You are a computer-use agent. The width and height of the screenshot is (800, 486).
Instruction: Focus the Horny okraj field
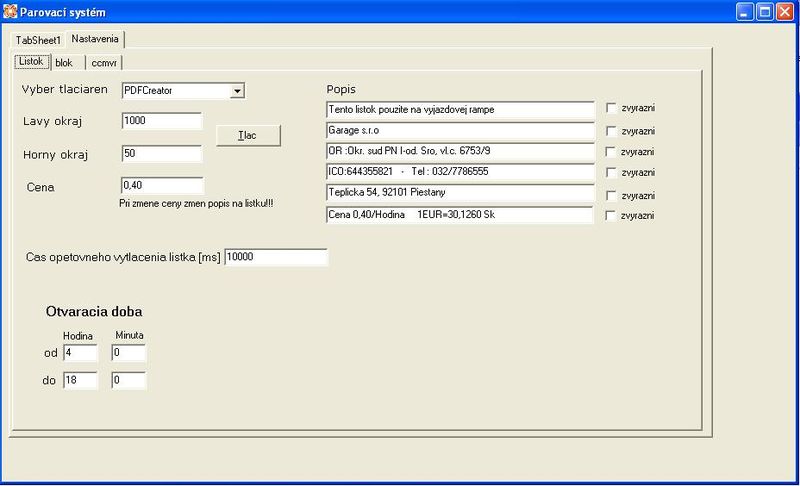[x=161, y=154]
